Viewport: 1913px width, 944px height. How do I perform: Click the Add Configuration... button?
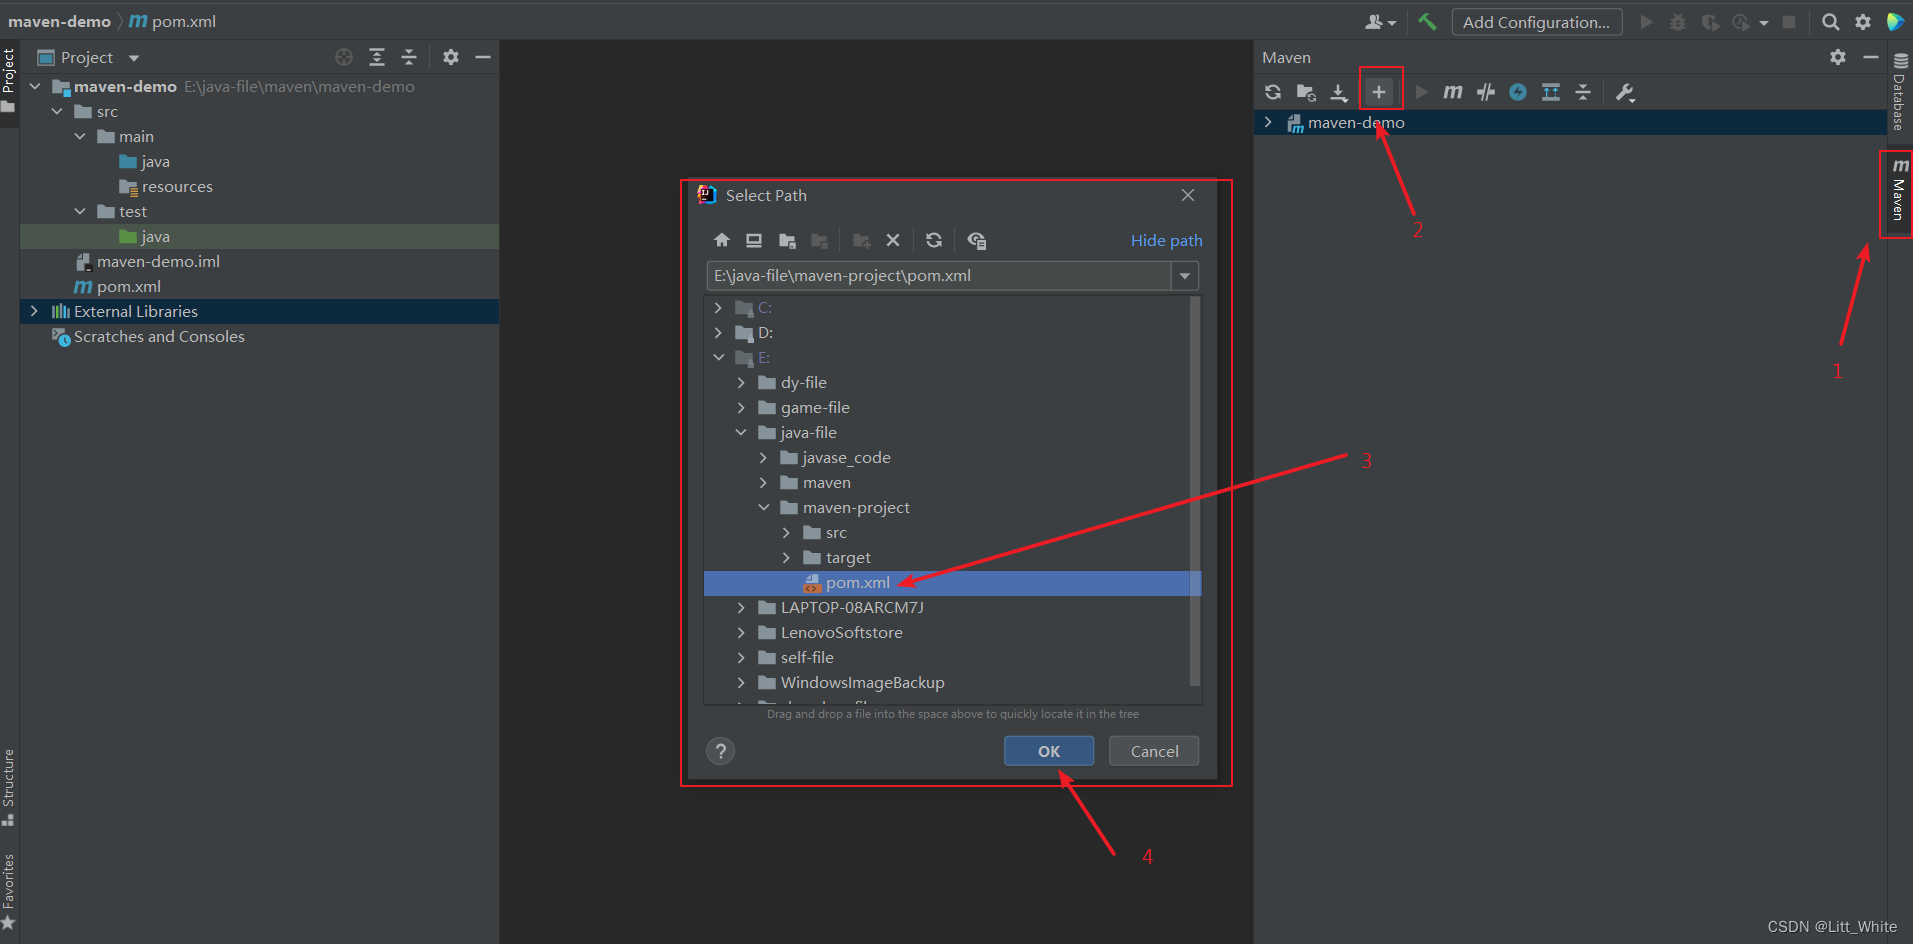[1536, 22]
